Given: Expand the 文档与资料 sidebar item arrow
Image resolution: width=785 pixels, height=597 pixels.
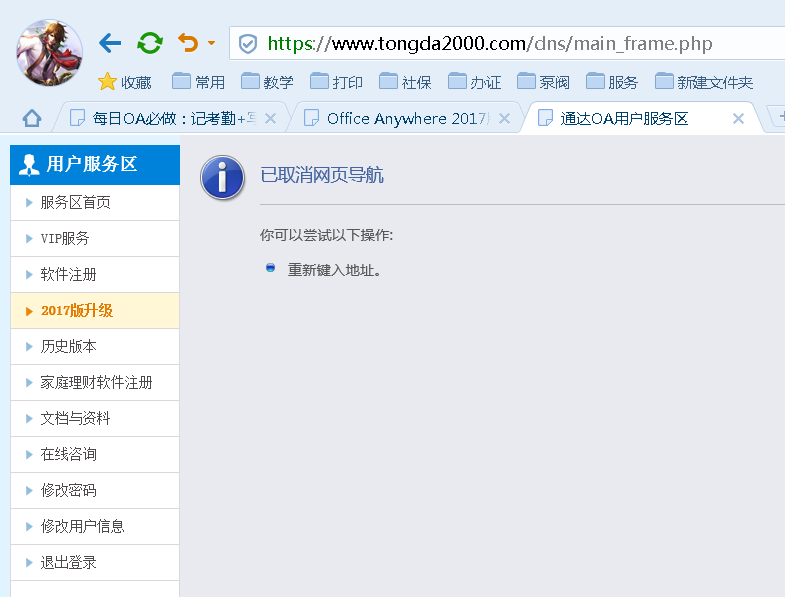Looking at the screenshot, I should pos(29,419).
